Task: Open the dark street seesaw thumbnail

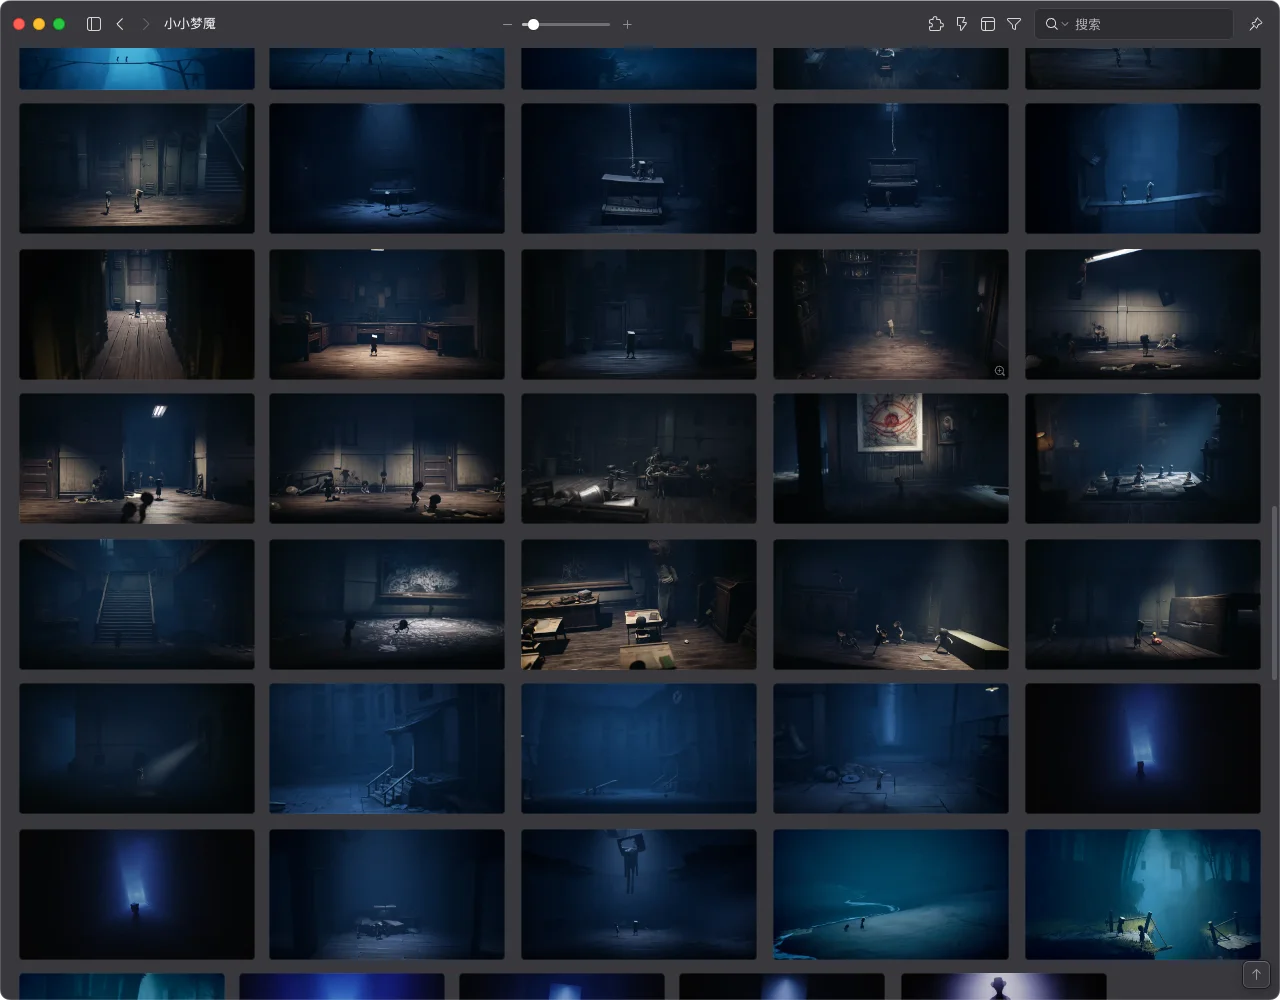Action: (x=639, y=748)
